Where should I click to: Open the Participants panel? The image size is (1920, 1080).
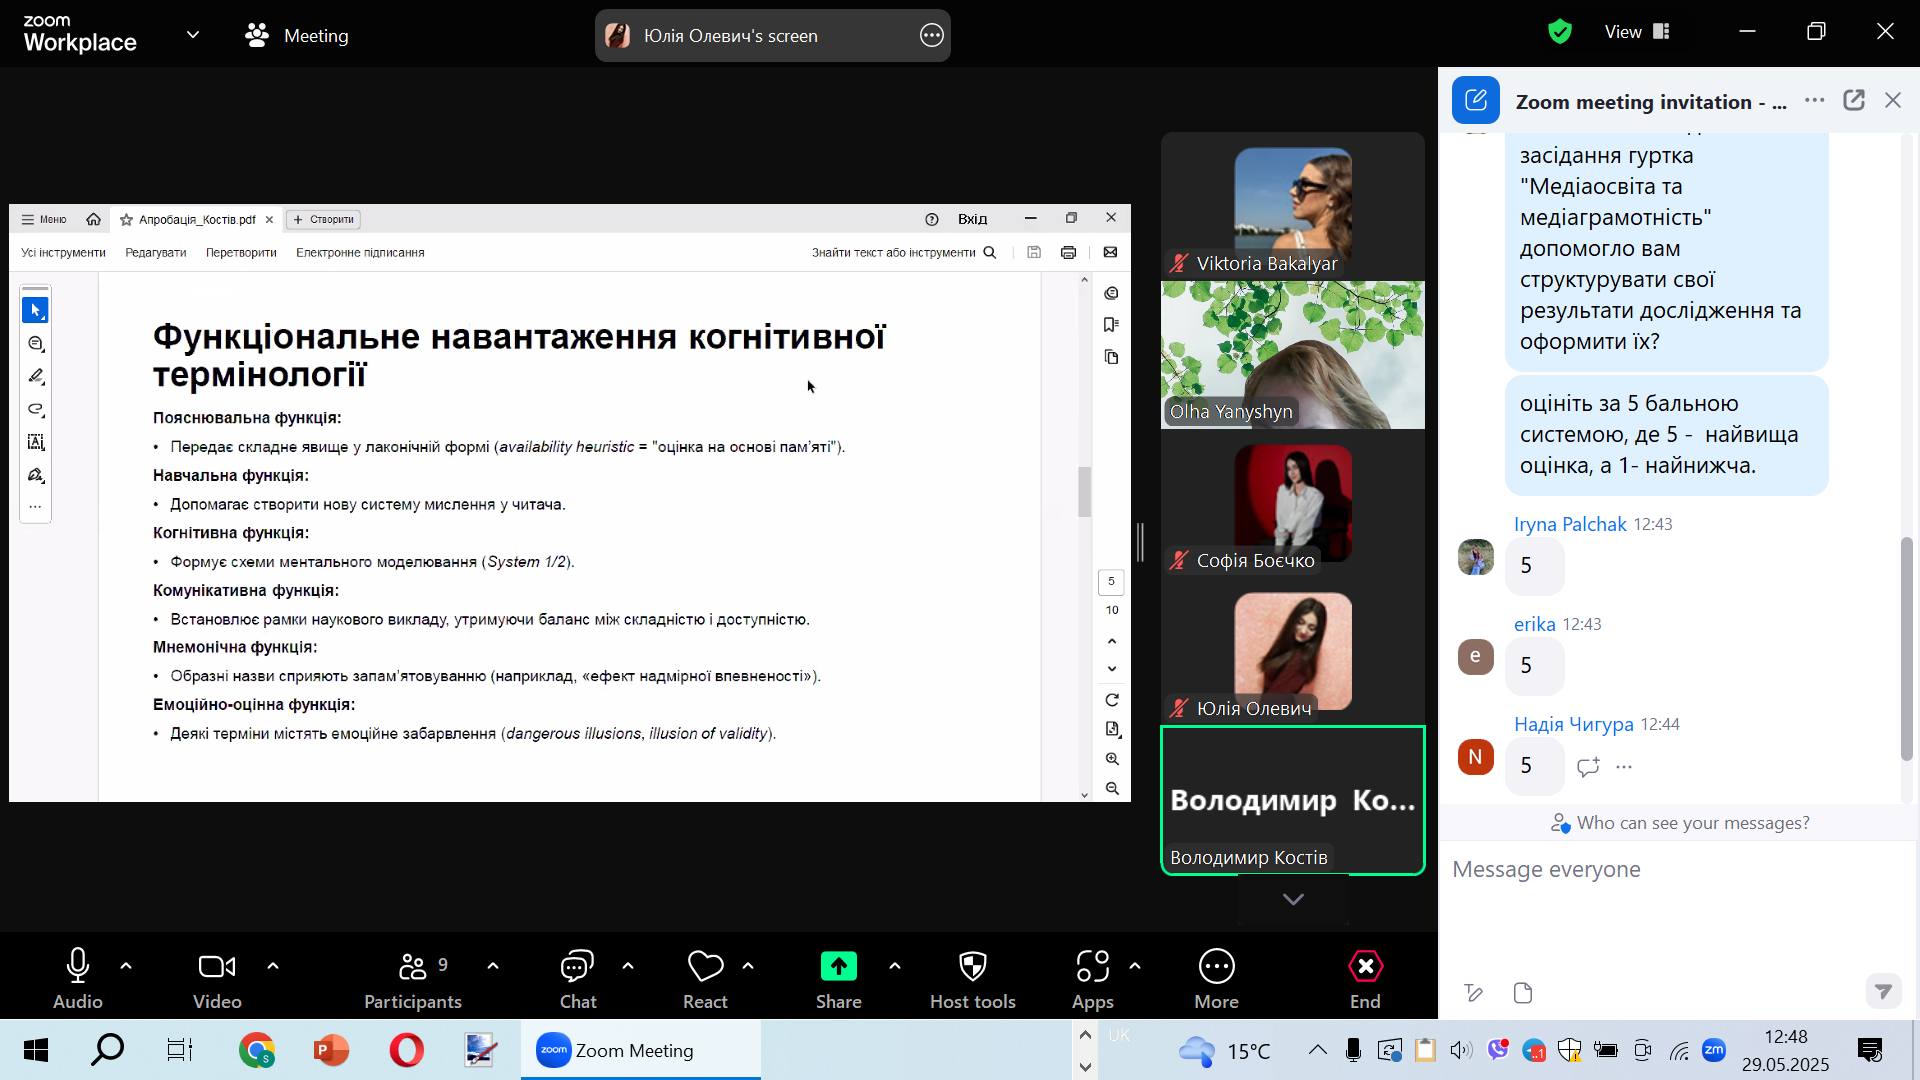412,979
